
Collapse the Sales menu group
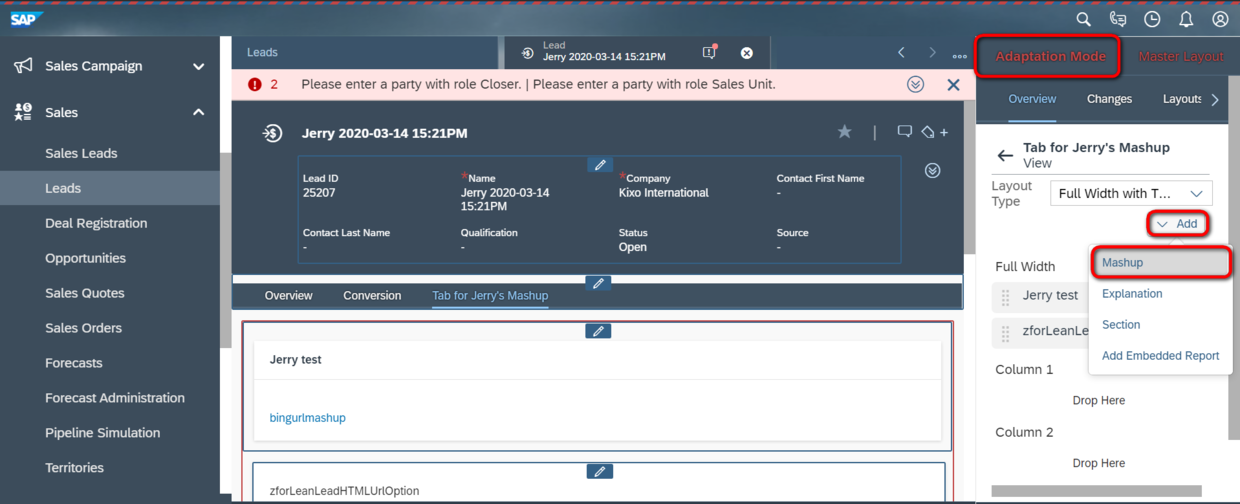198,112
